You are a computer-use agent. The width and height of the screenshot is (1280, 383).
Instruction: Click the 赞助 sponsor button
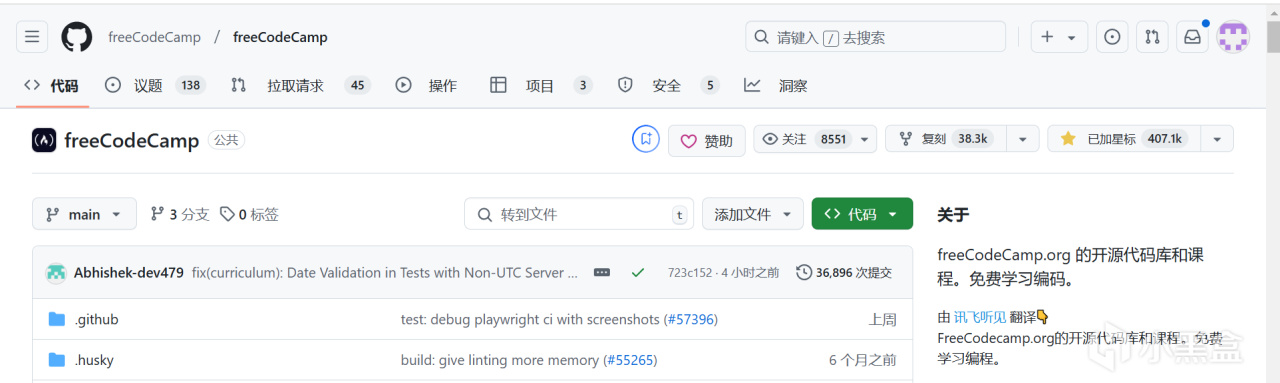coord(707,140)
